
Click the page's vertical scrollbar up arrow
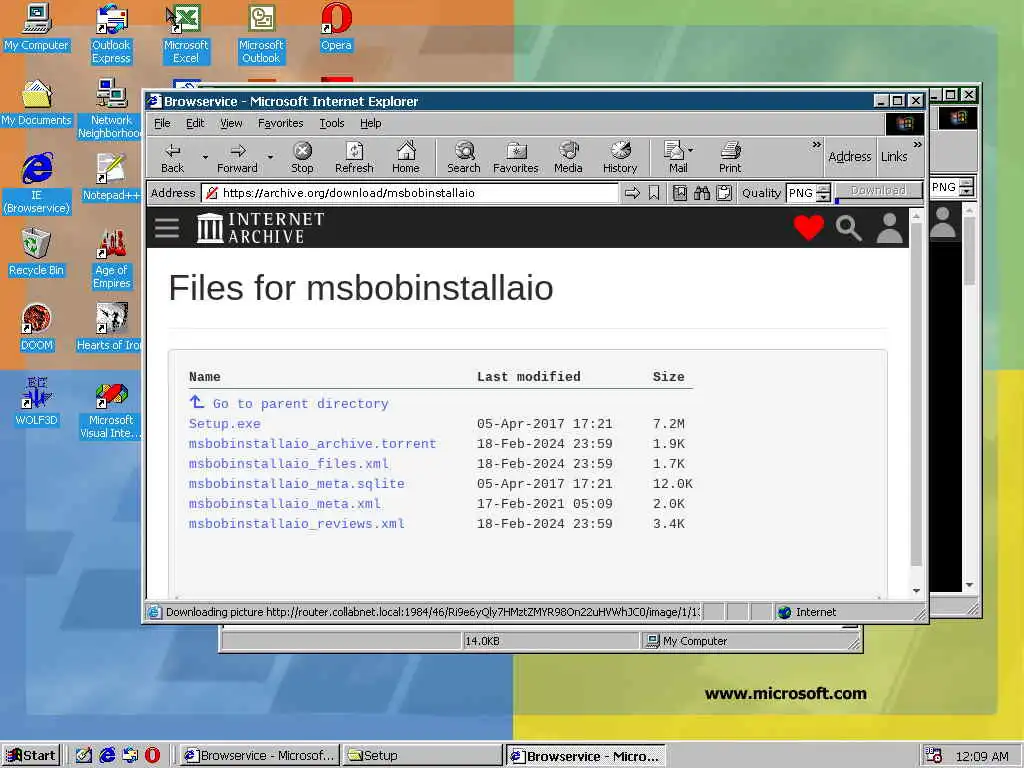click(916, 216)
